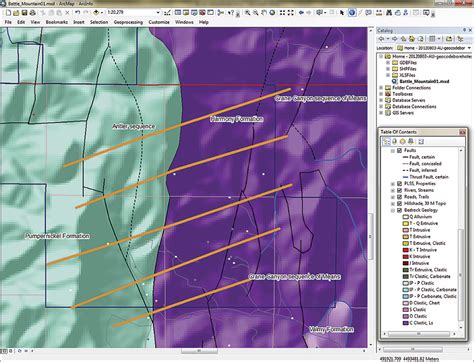The width and height of the screenshot is (474, 362).
Task: Choose the Select Elements arrow tool
Action: click(341, 13)
